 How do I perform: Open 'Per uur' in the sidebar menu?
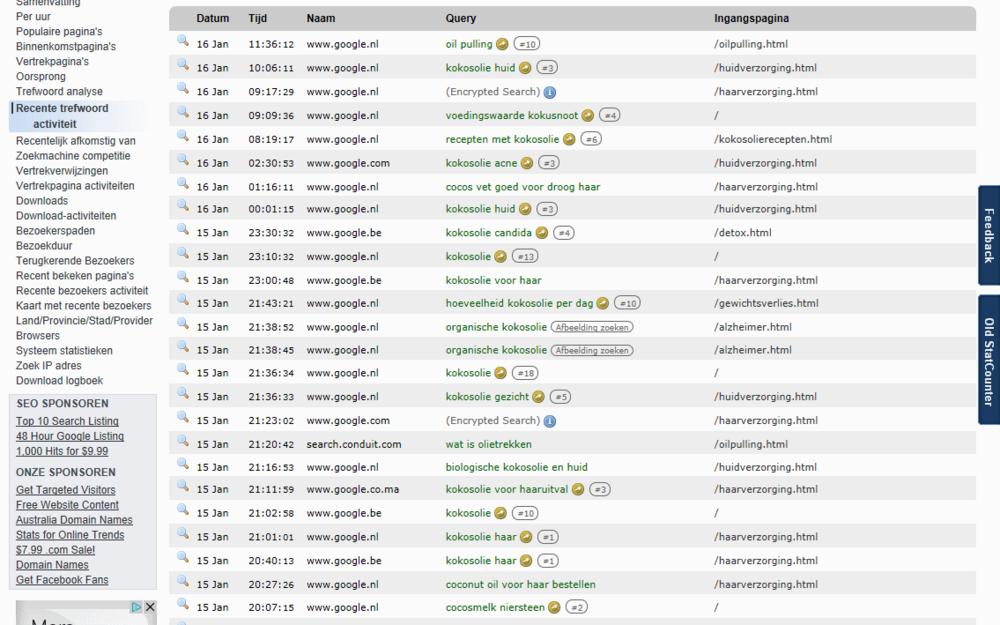pyautogui.click(x=33, y=17)
